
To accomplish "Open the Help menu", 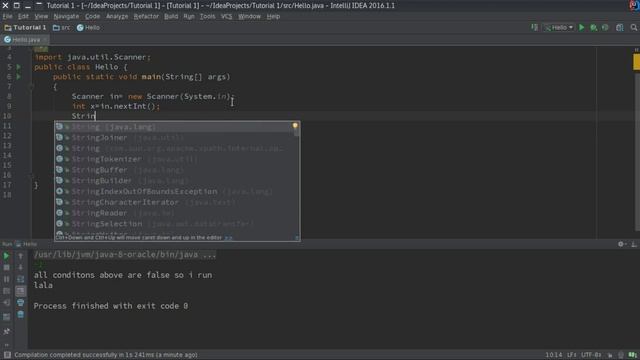I will pyautogui.click(x=273, y=16).
